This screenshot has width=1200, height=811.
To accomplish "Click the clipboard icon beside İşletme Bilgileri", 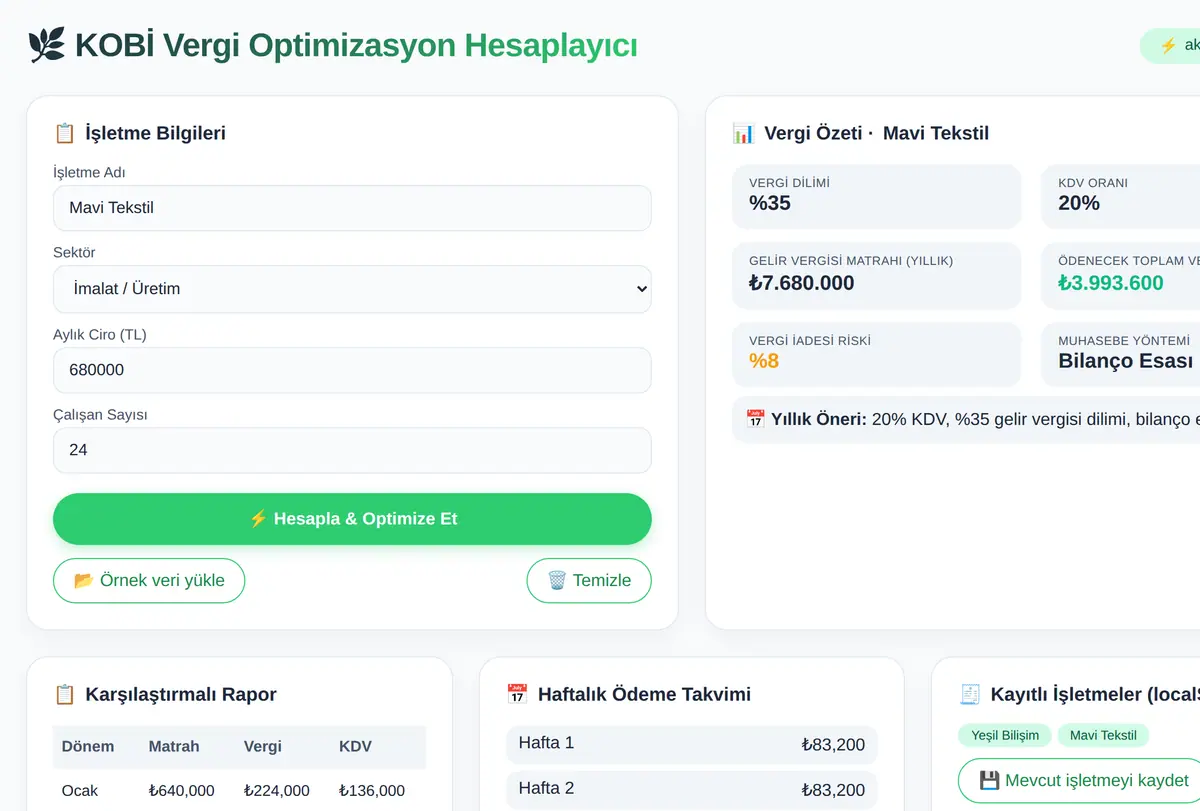I will [x=65, y=133].
